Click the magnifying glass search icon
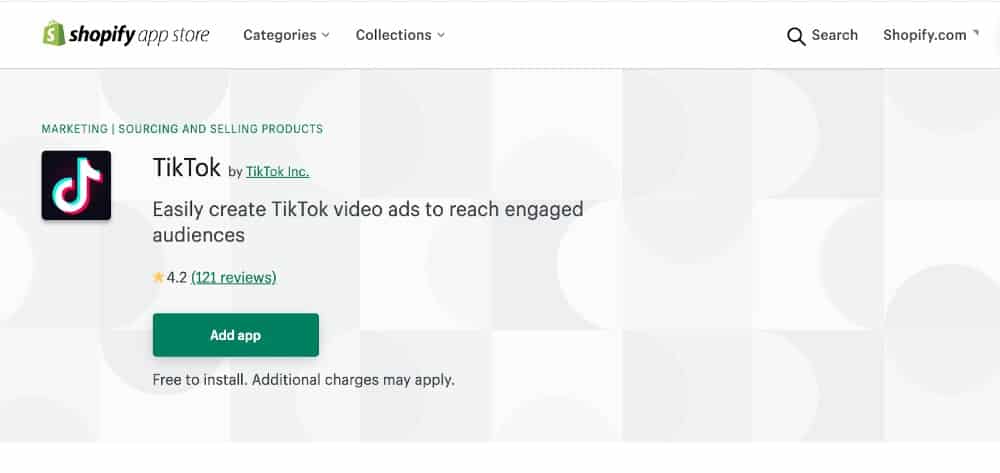Screen dimensions: 1000x473 tap(796, 36)
